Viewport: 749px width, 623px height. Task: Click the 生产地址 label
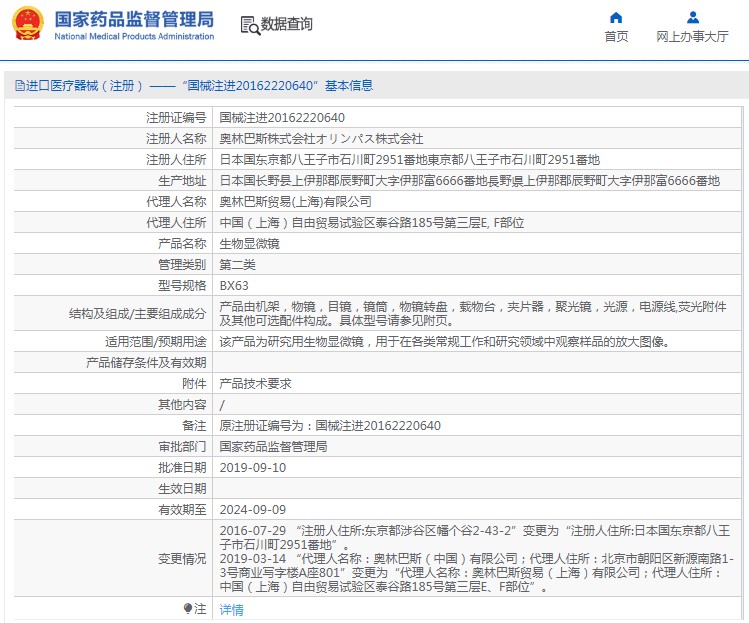182,181
